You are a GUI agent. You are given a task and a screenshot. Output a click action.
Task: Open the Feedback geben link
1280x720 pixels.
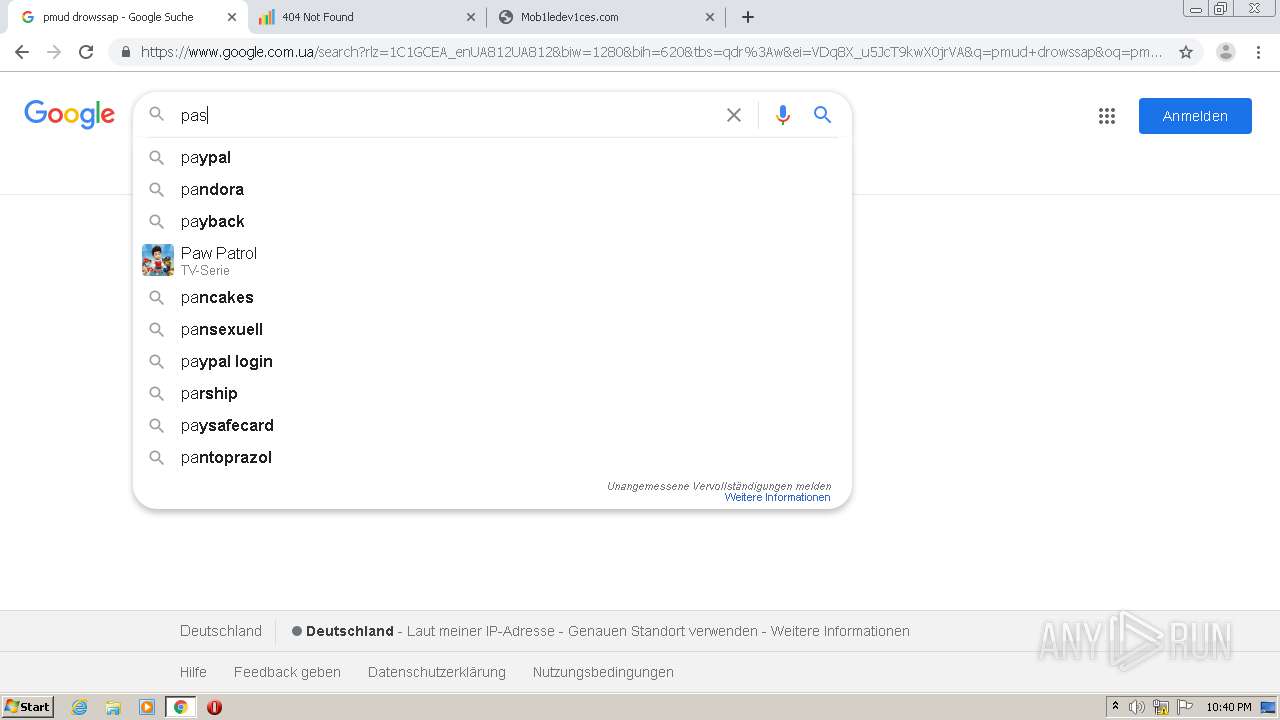tap(287, 672)
